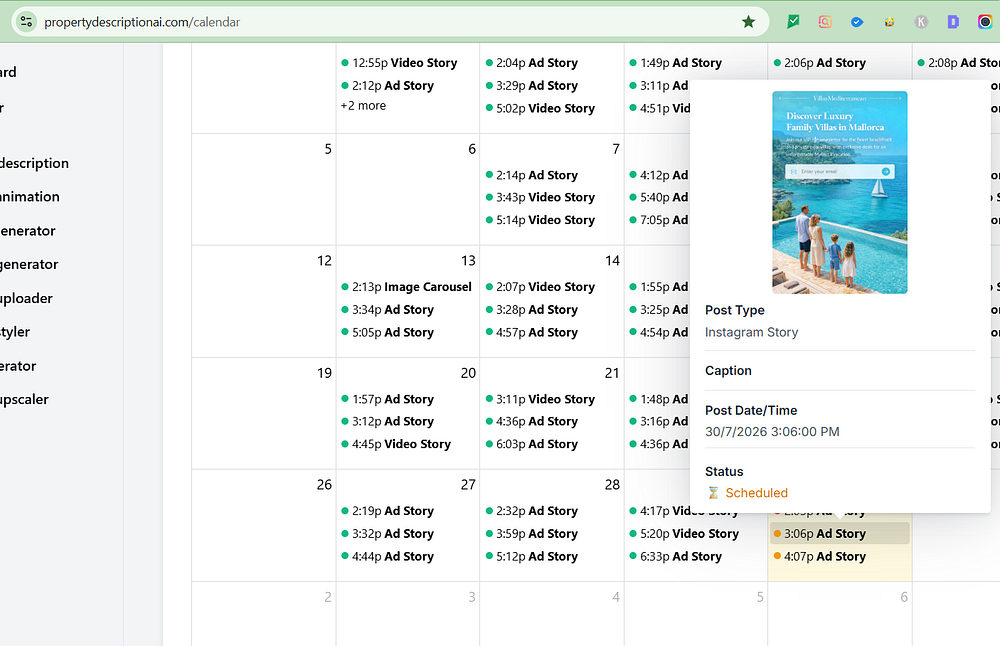Image resolution: width=1000 pixels, height=646 pixels.
Task: Open the 2:06p Ad Story event
Action: [x=820, y=62]
